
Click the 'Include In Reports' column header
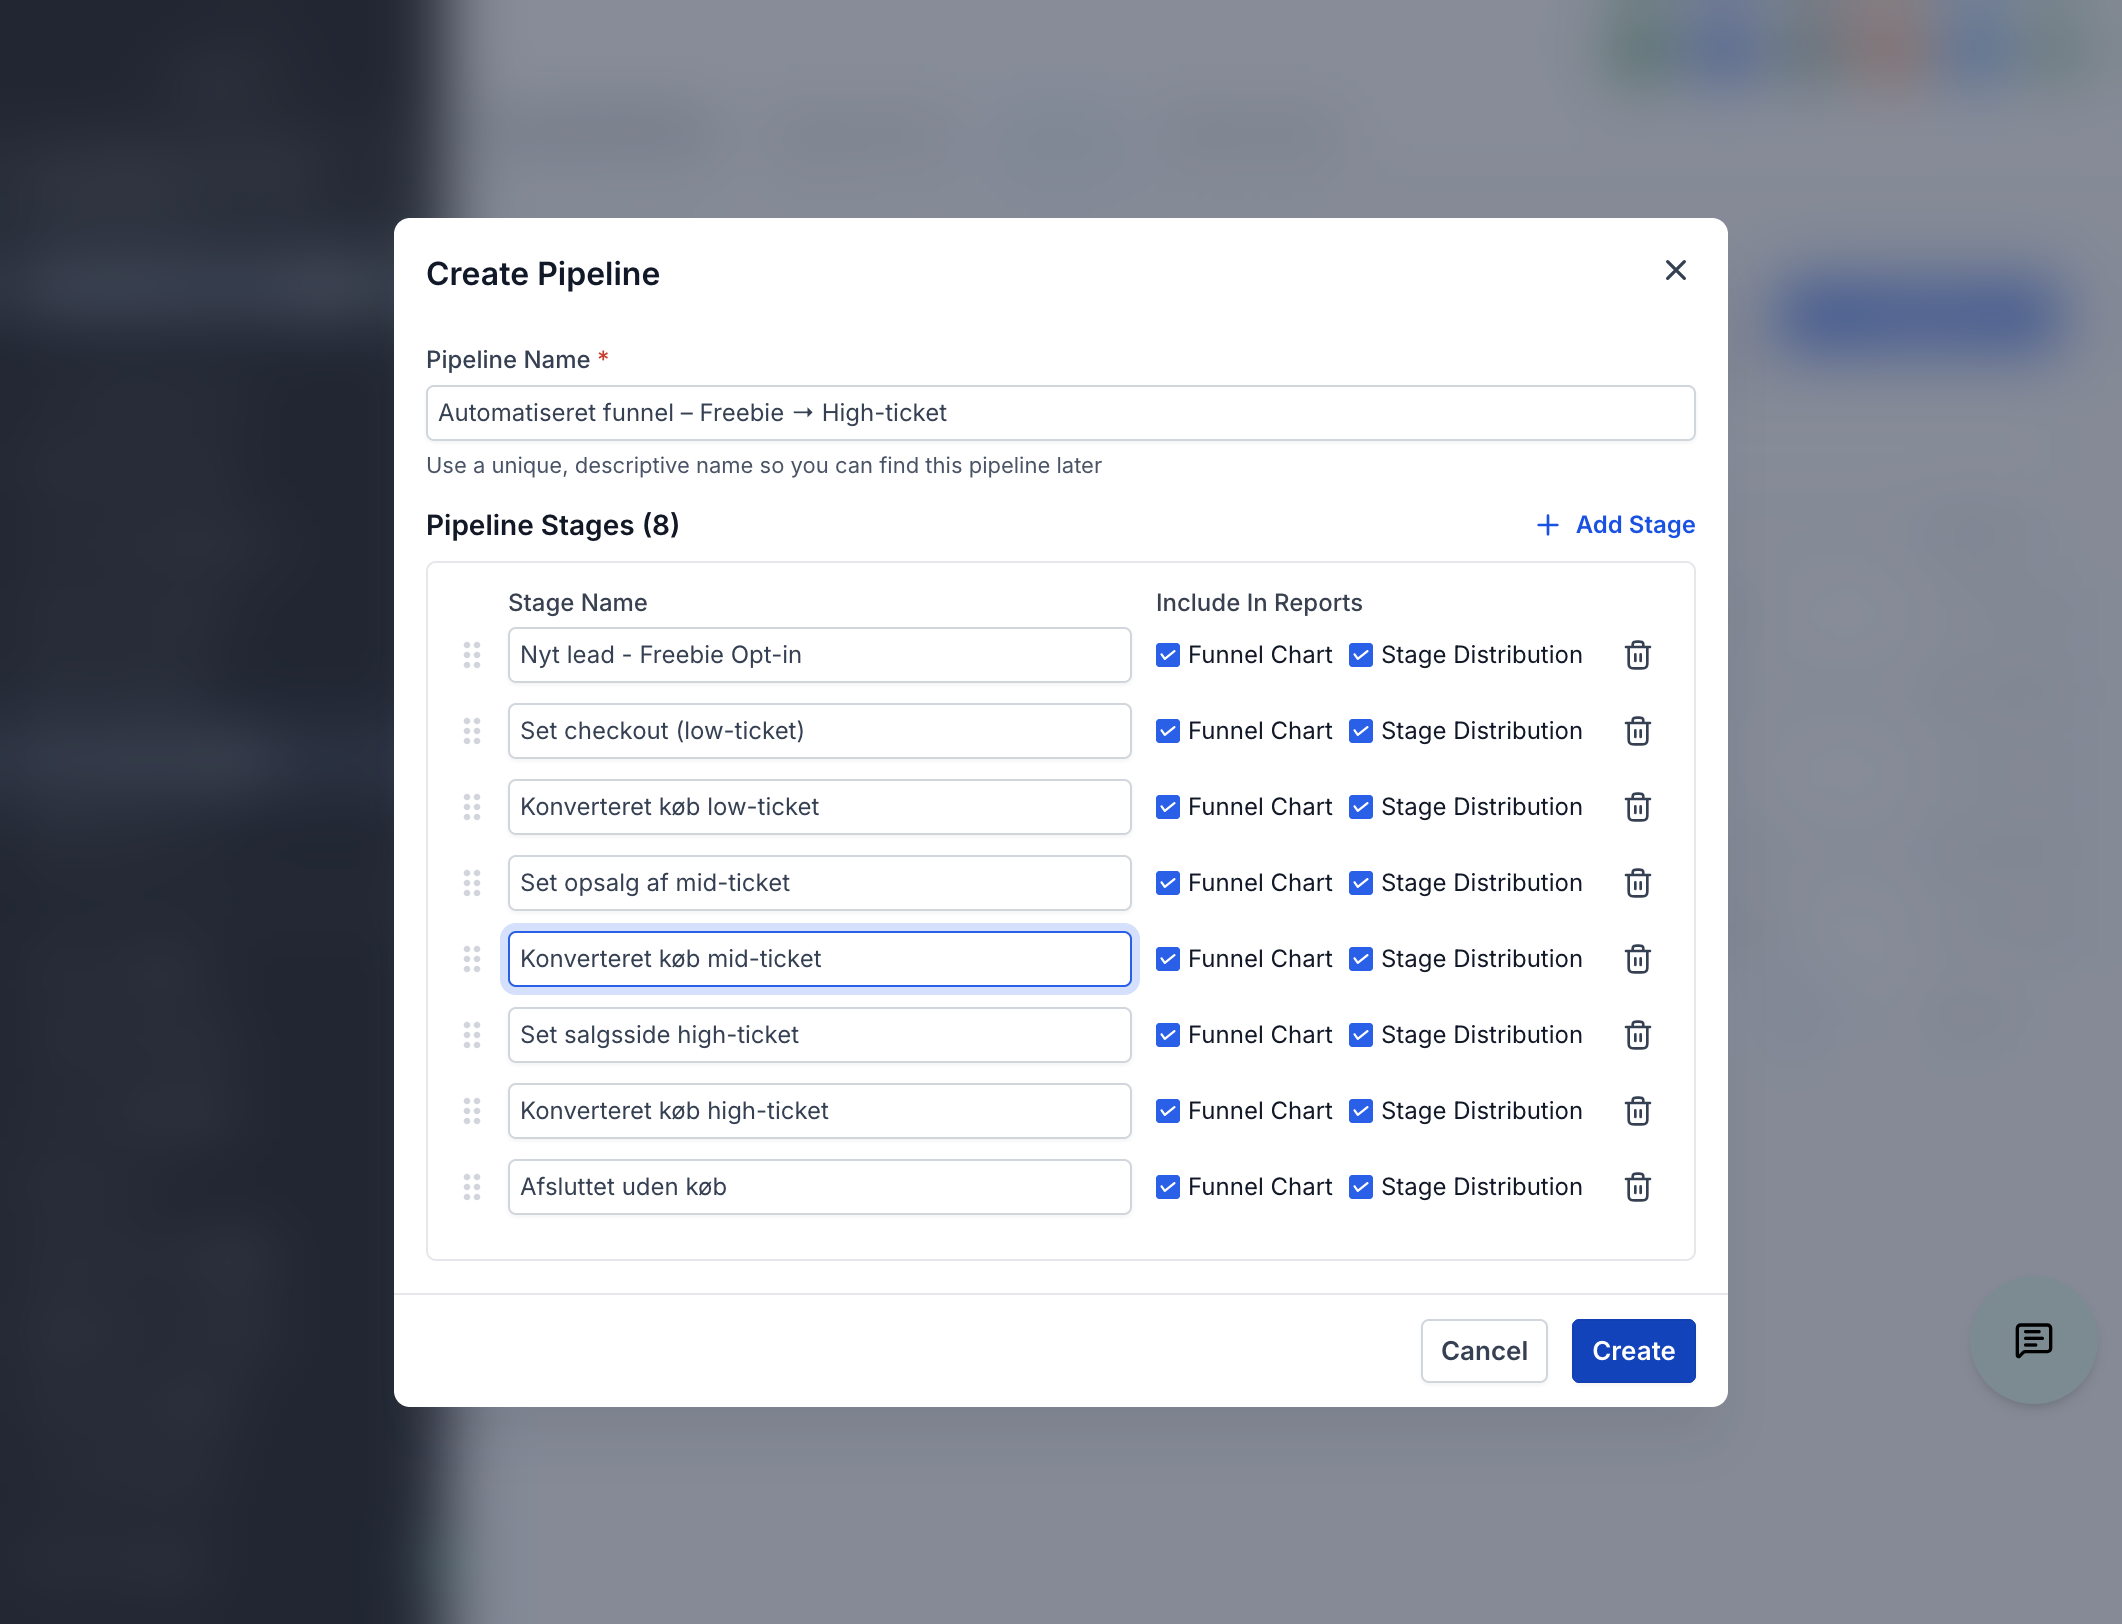pyautogui.click(x=1259, y=602)
